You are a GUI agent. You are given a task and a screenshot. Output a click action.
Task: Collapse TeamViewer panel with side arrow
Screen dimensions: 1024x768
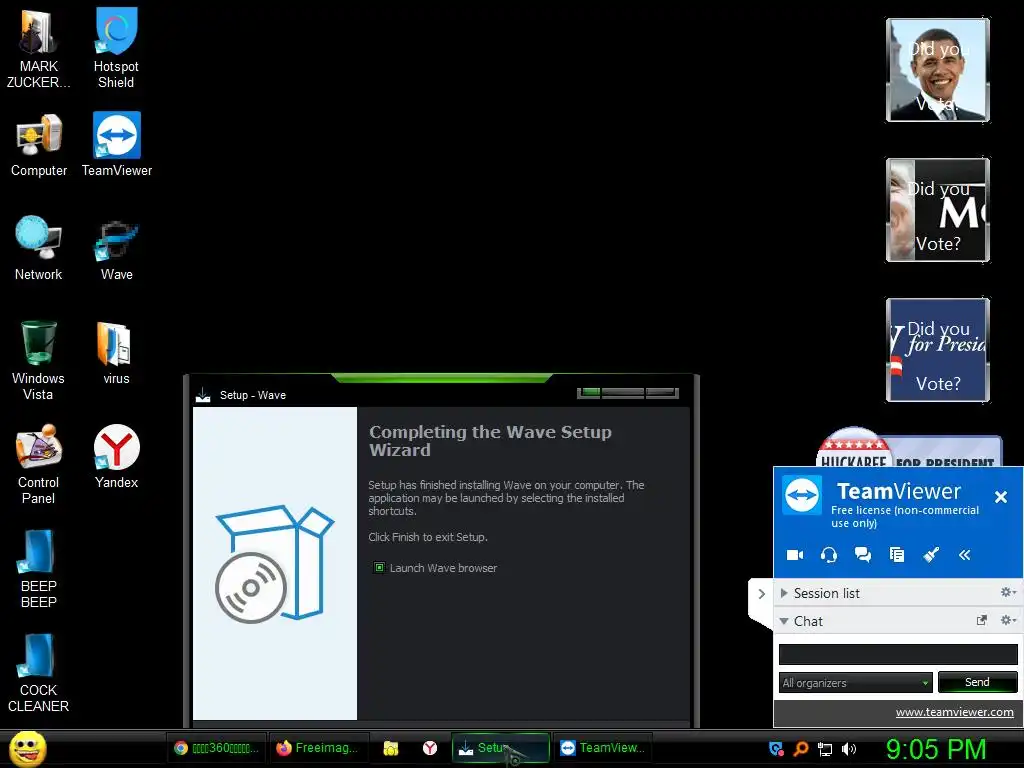[761, 594]
